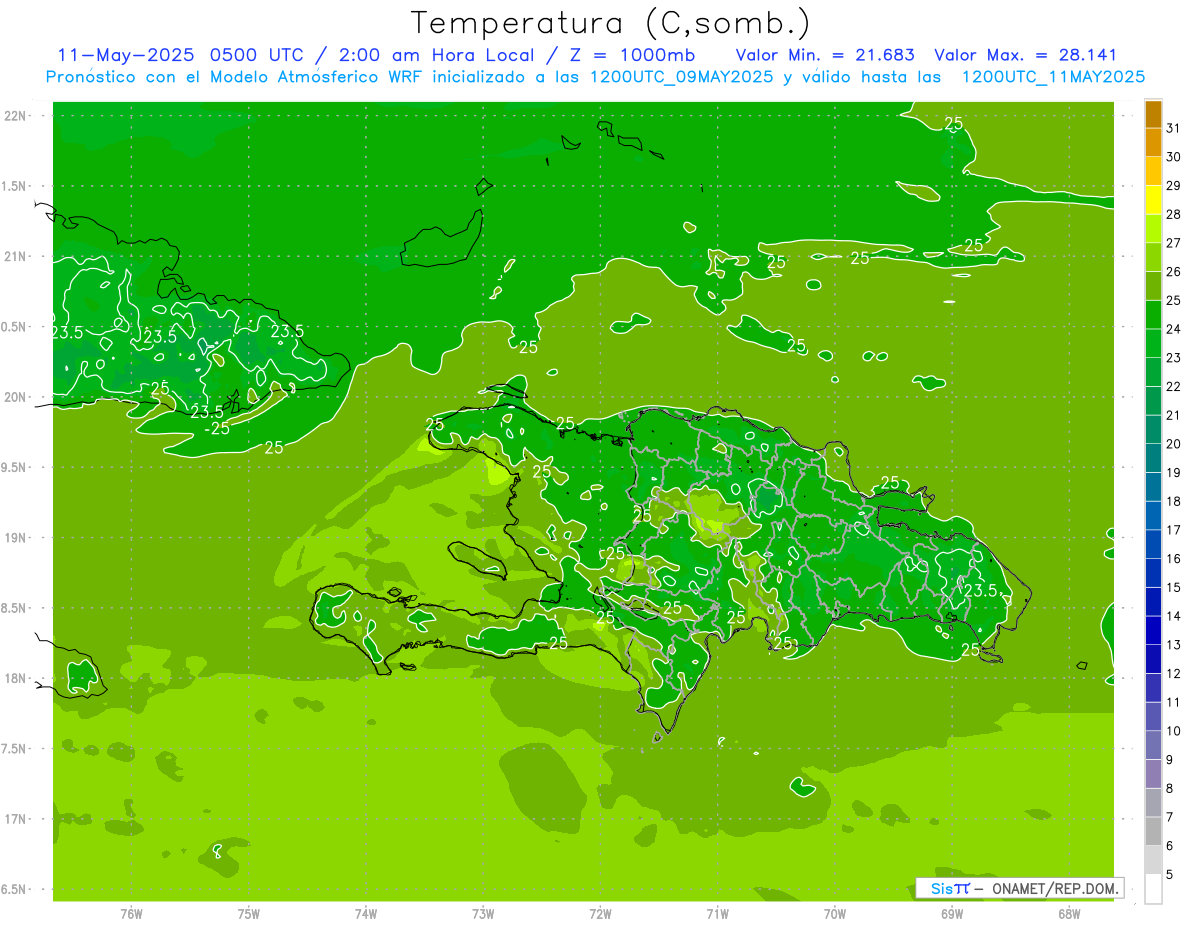Pick the gray legend swatch between 6 and 7

pos(1153,831)
